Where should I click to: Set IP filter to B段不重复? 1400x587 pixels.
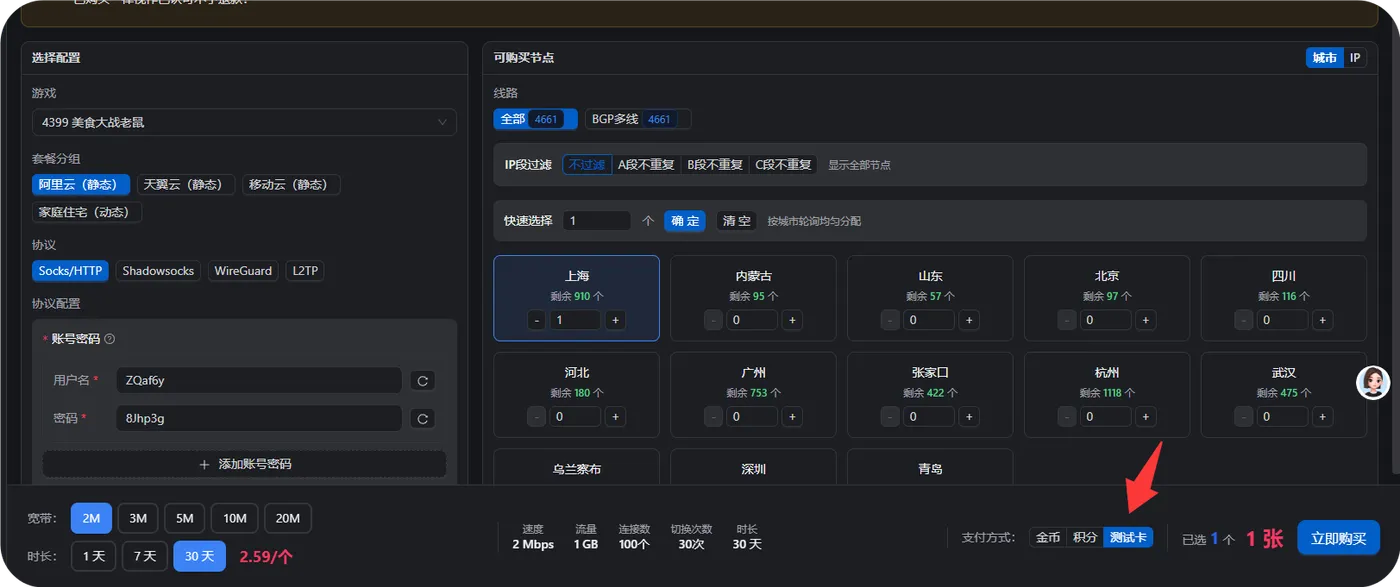715,165
